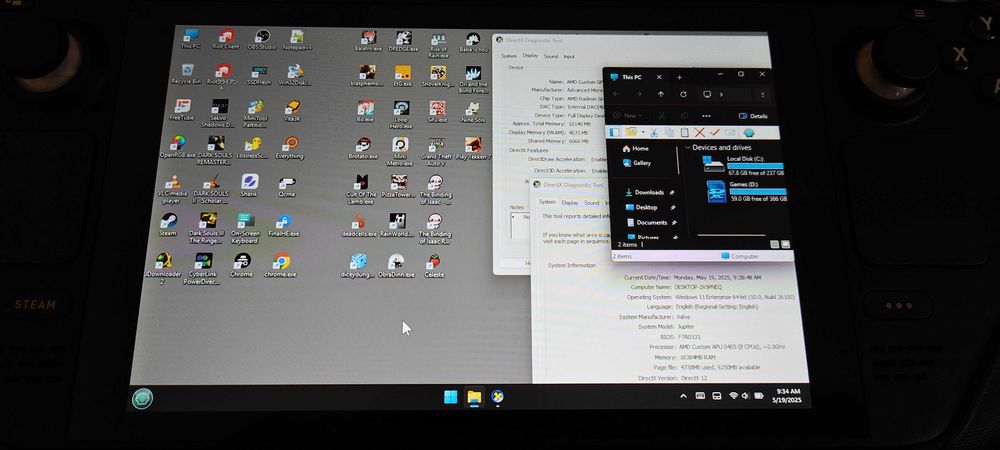The image size is (1000, 450).
Task: Switch Explorer to large icons view button
Action: [x=786, y=244]
